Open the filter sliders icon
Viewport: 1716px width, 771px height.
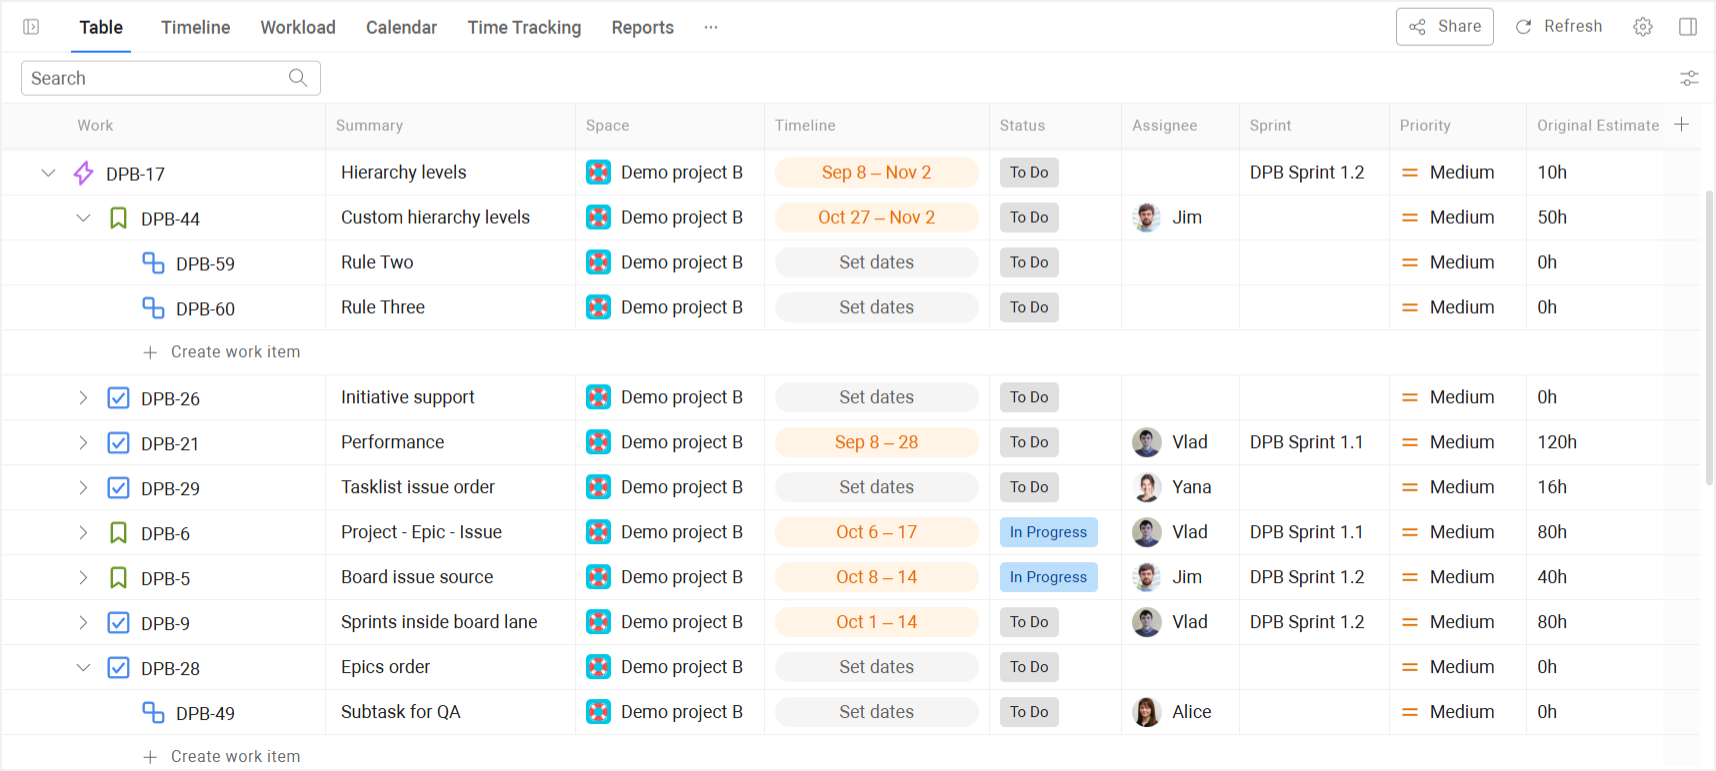tap(1689, 78)
